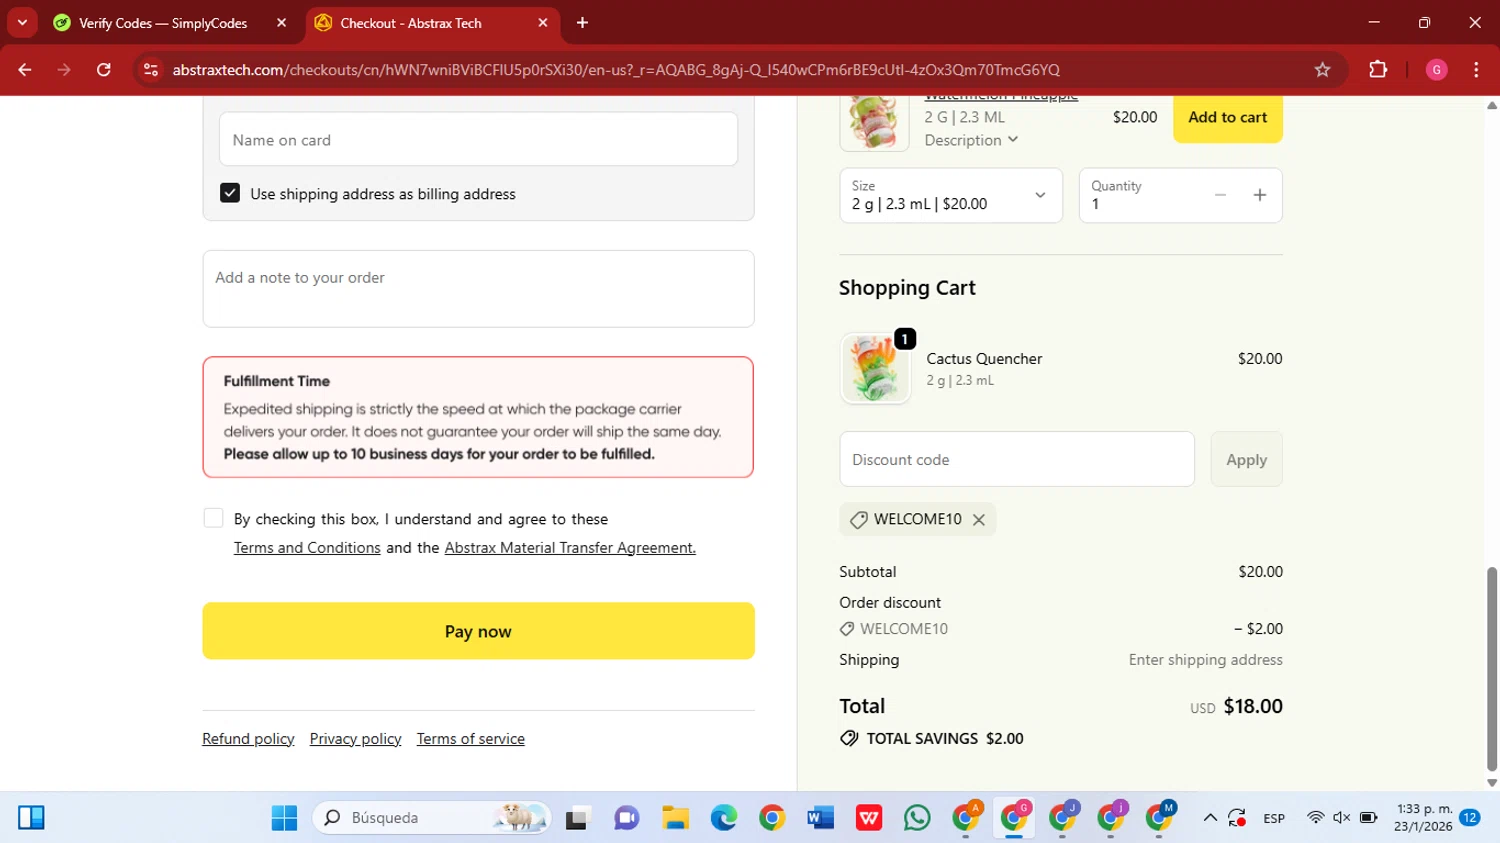The height and width of the screenshot is (843, 1500).
Task: Open Windows widgets panel icon
Action: pos(31,818)
